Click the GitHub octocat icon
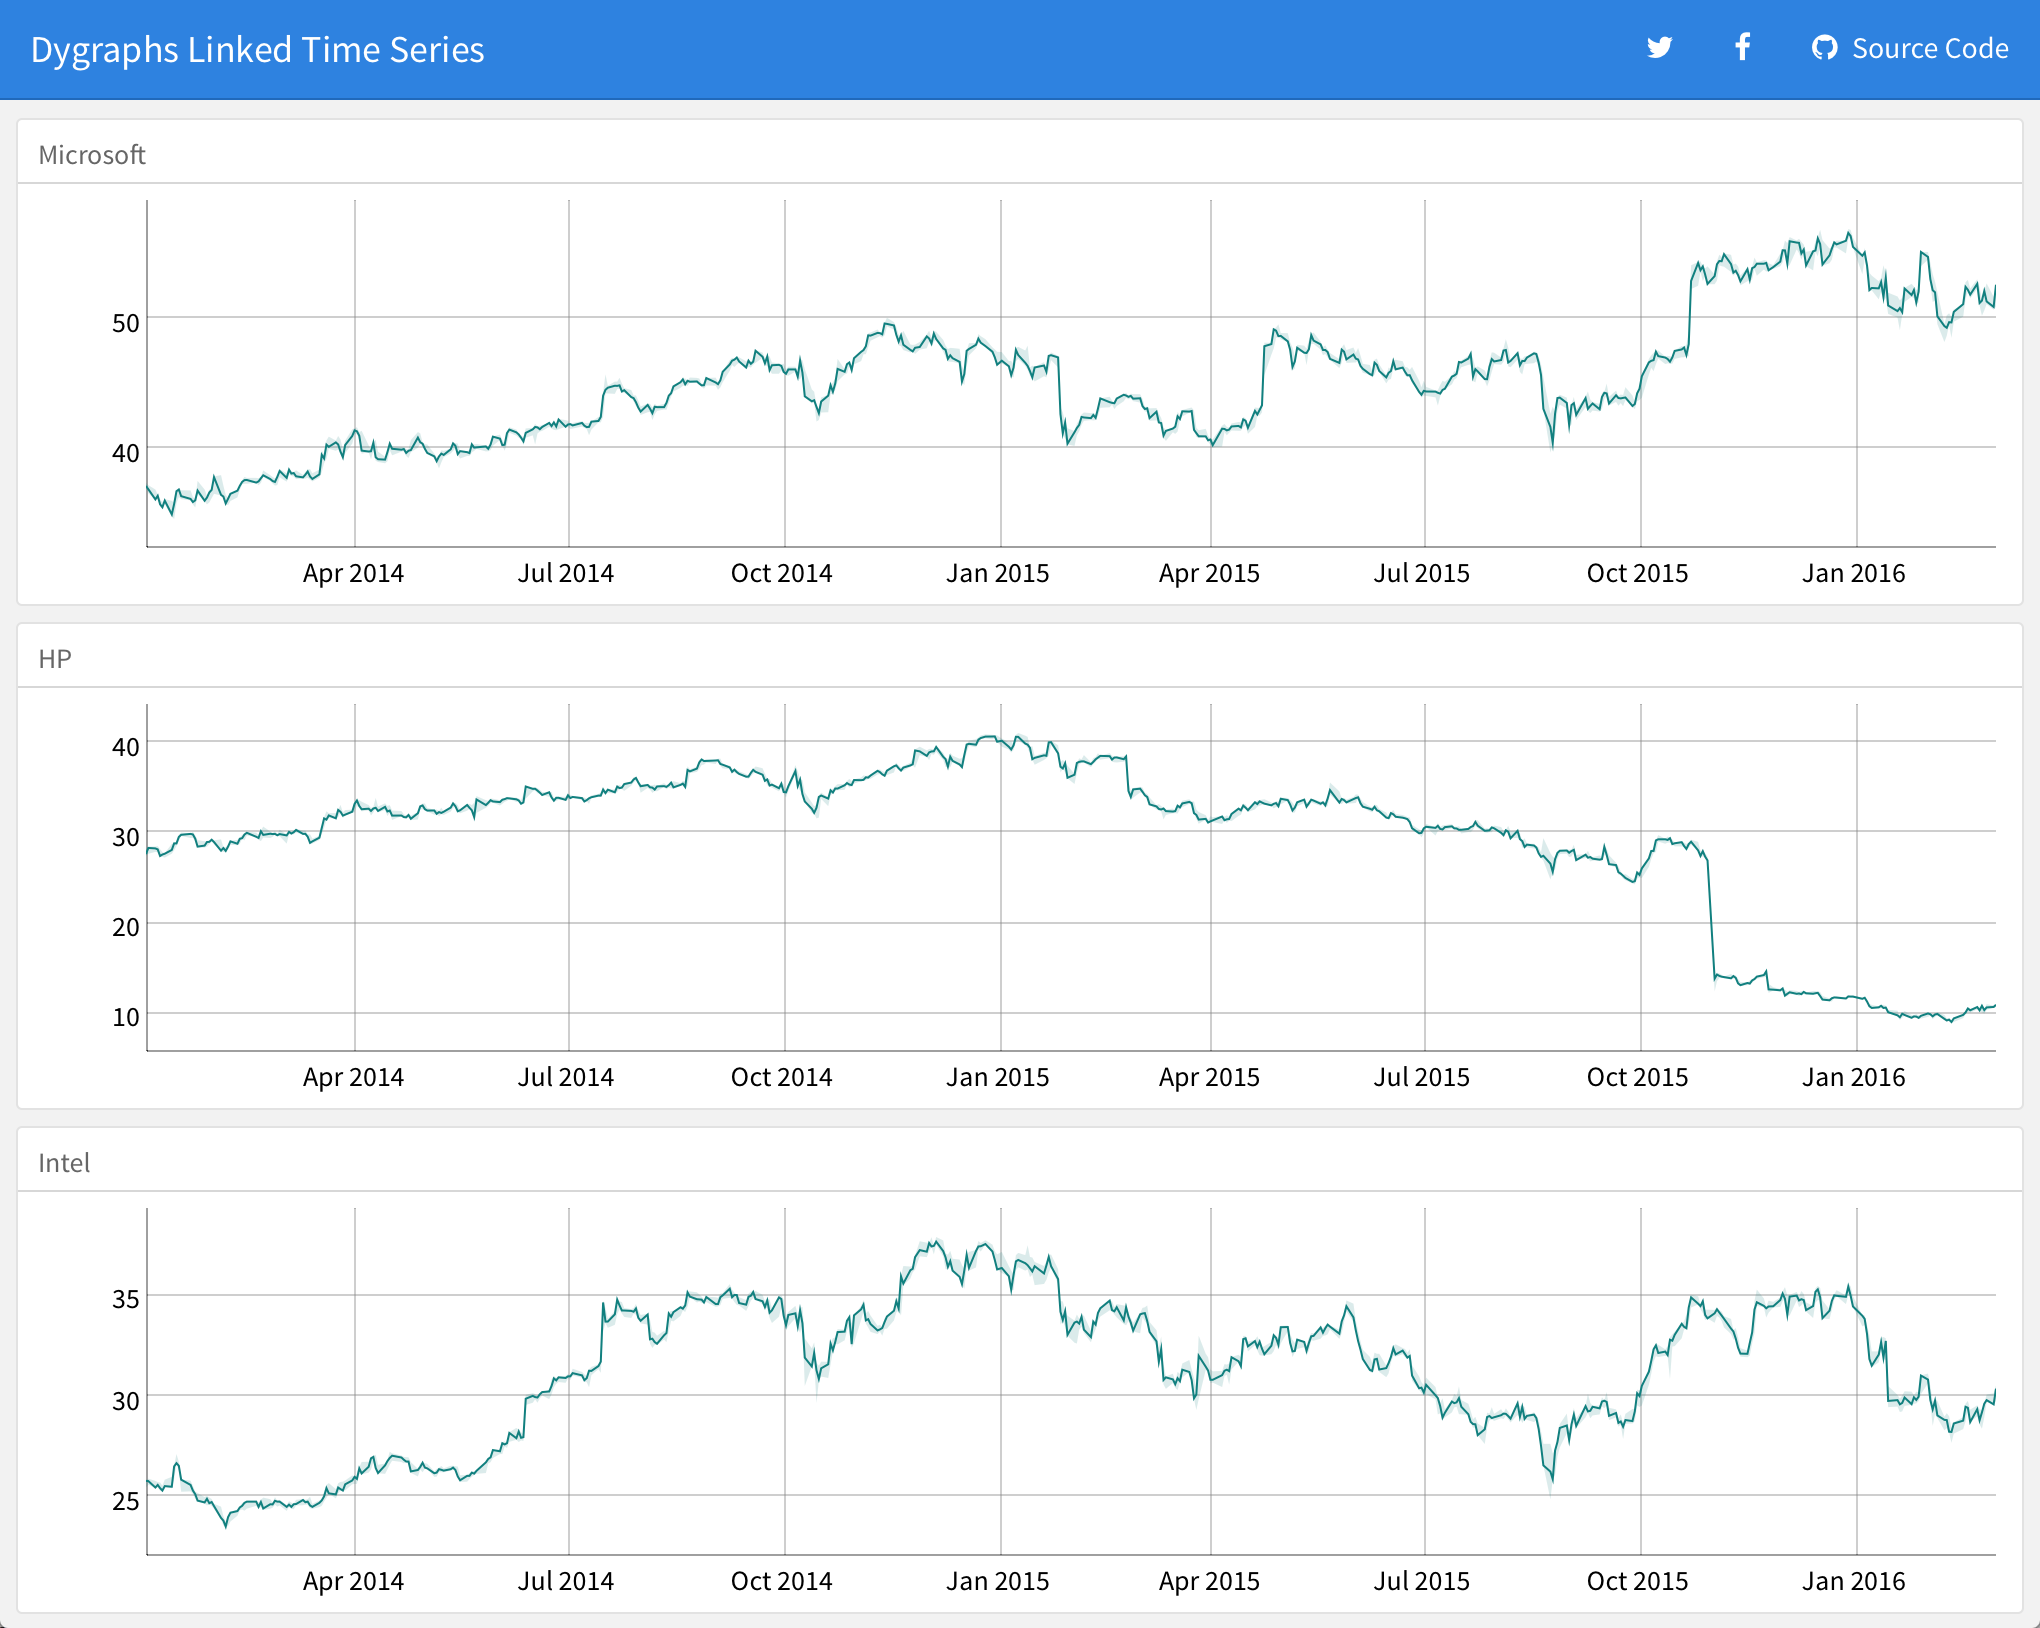 point(1824,48)
